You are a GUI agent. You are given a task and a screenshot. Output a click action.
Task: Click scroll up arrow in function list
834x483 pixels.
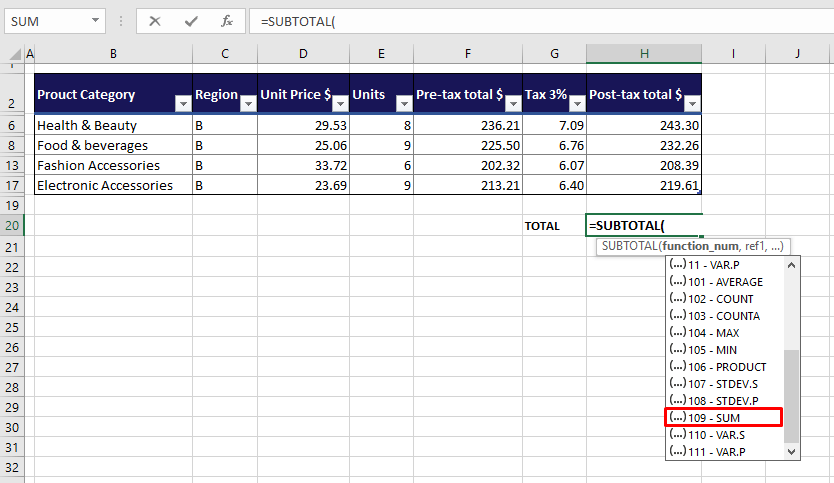[x=792, y=265]
